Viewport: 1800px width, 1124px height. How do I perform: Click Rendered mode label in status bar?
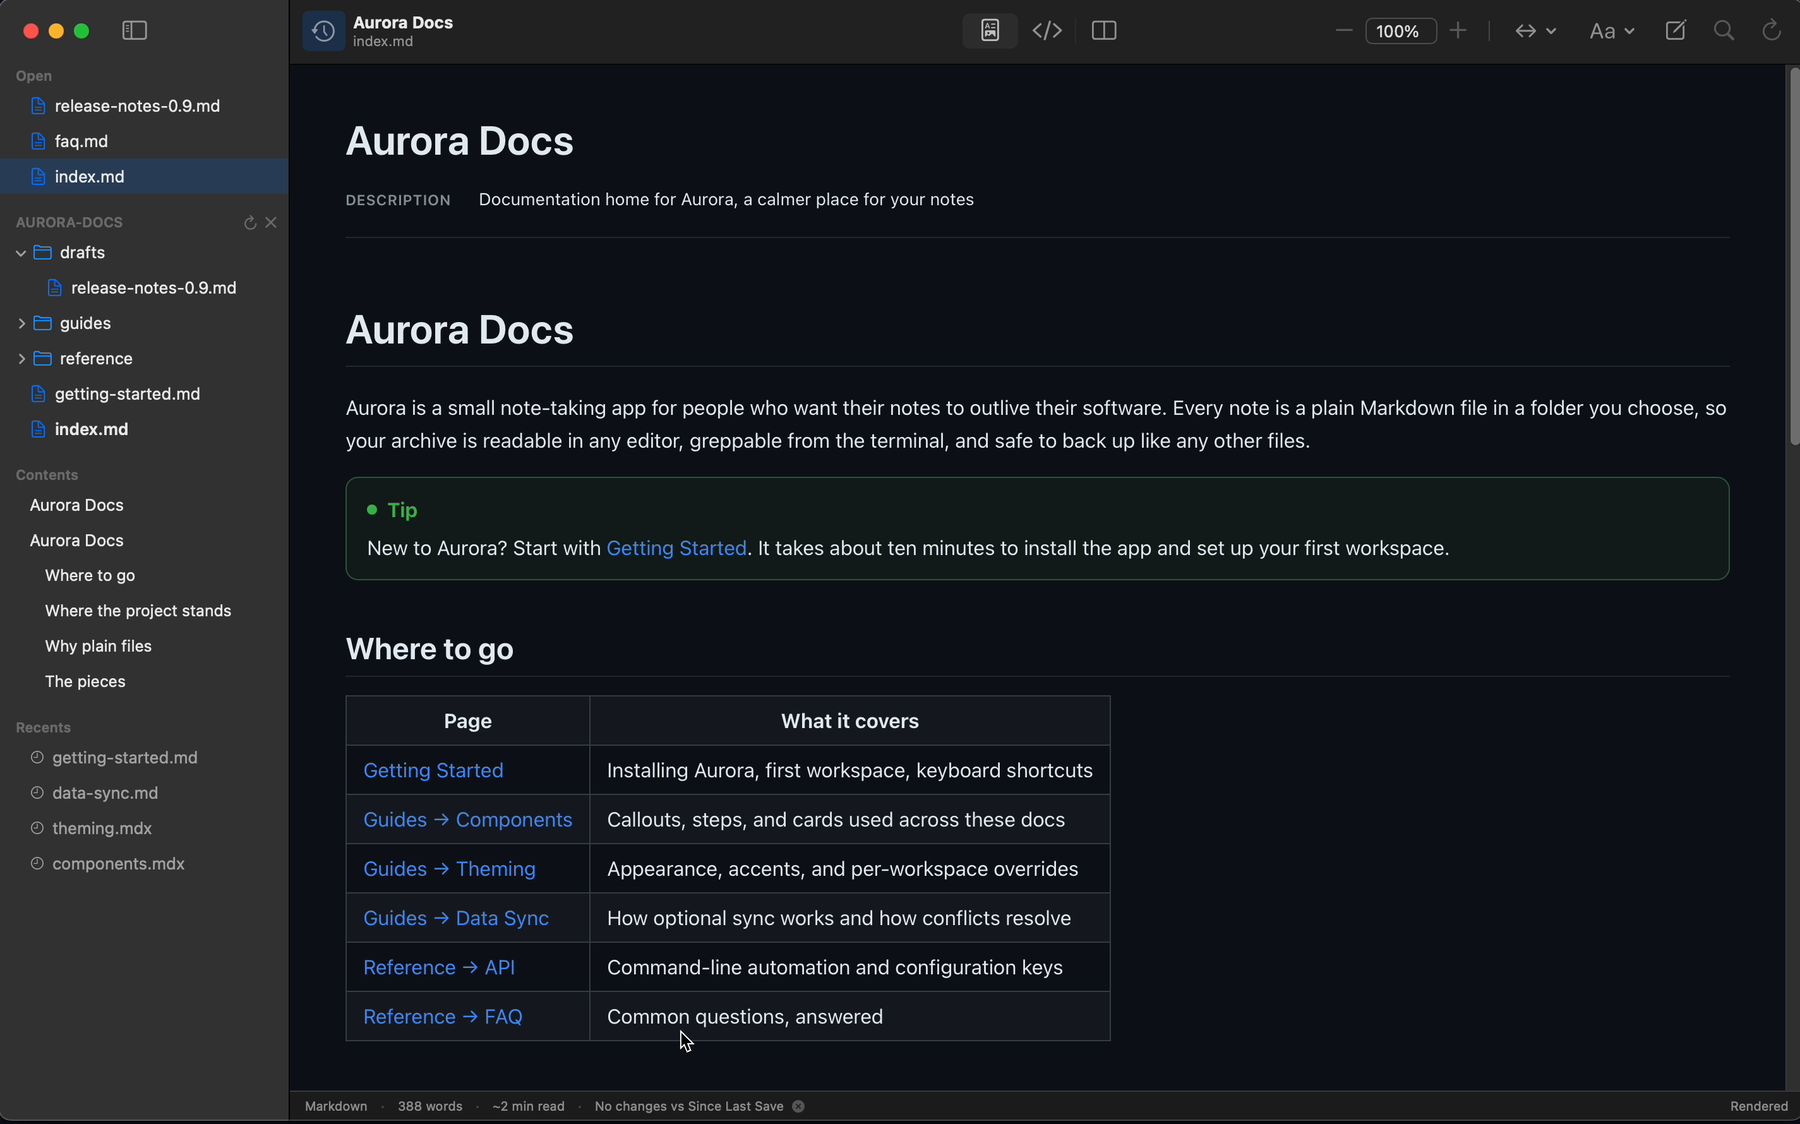pos(1759,1106)
